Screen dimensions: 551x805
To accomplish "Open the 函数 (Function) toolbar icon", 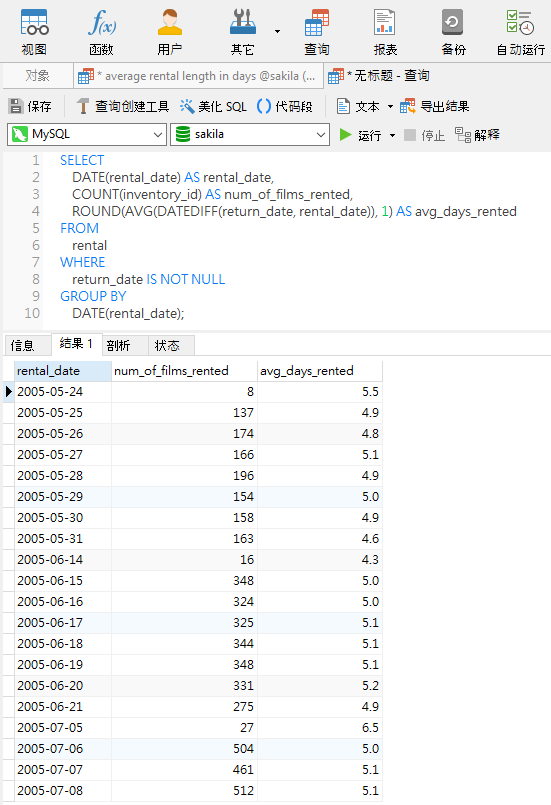I will (101, 32).
